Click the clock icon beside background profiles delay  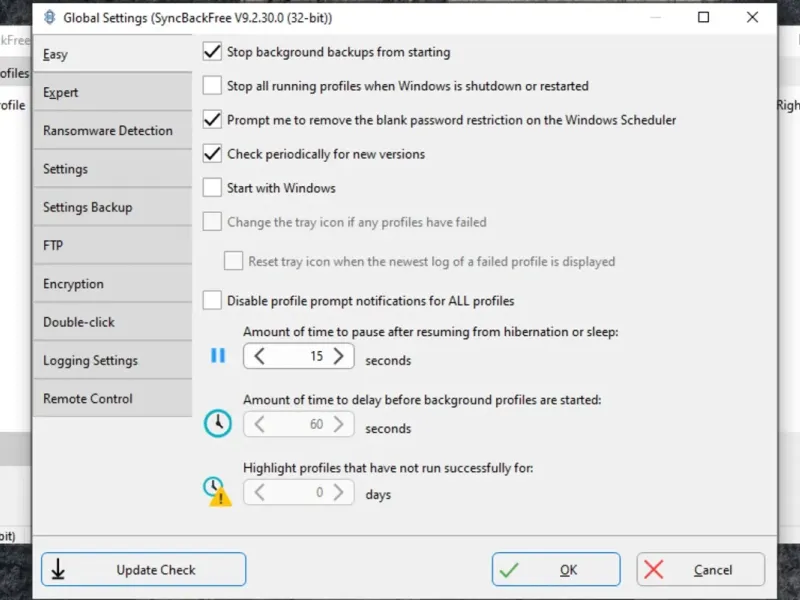[218, 423]
